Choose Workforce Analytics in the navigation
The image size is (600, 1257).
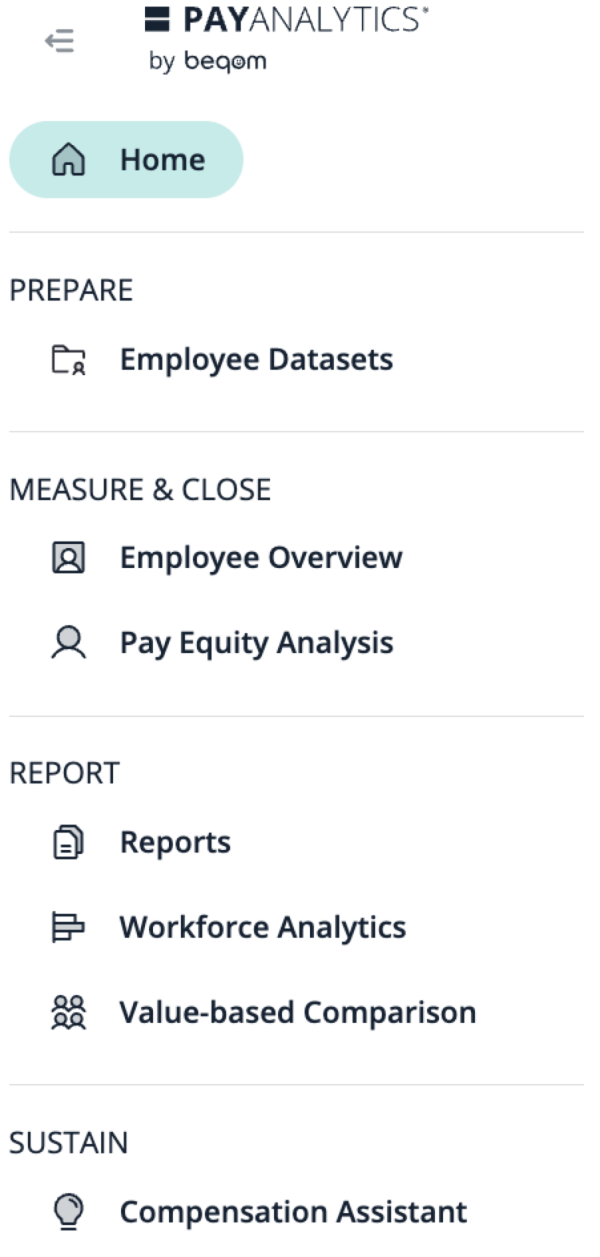[x=262, y=928]
